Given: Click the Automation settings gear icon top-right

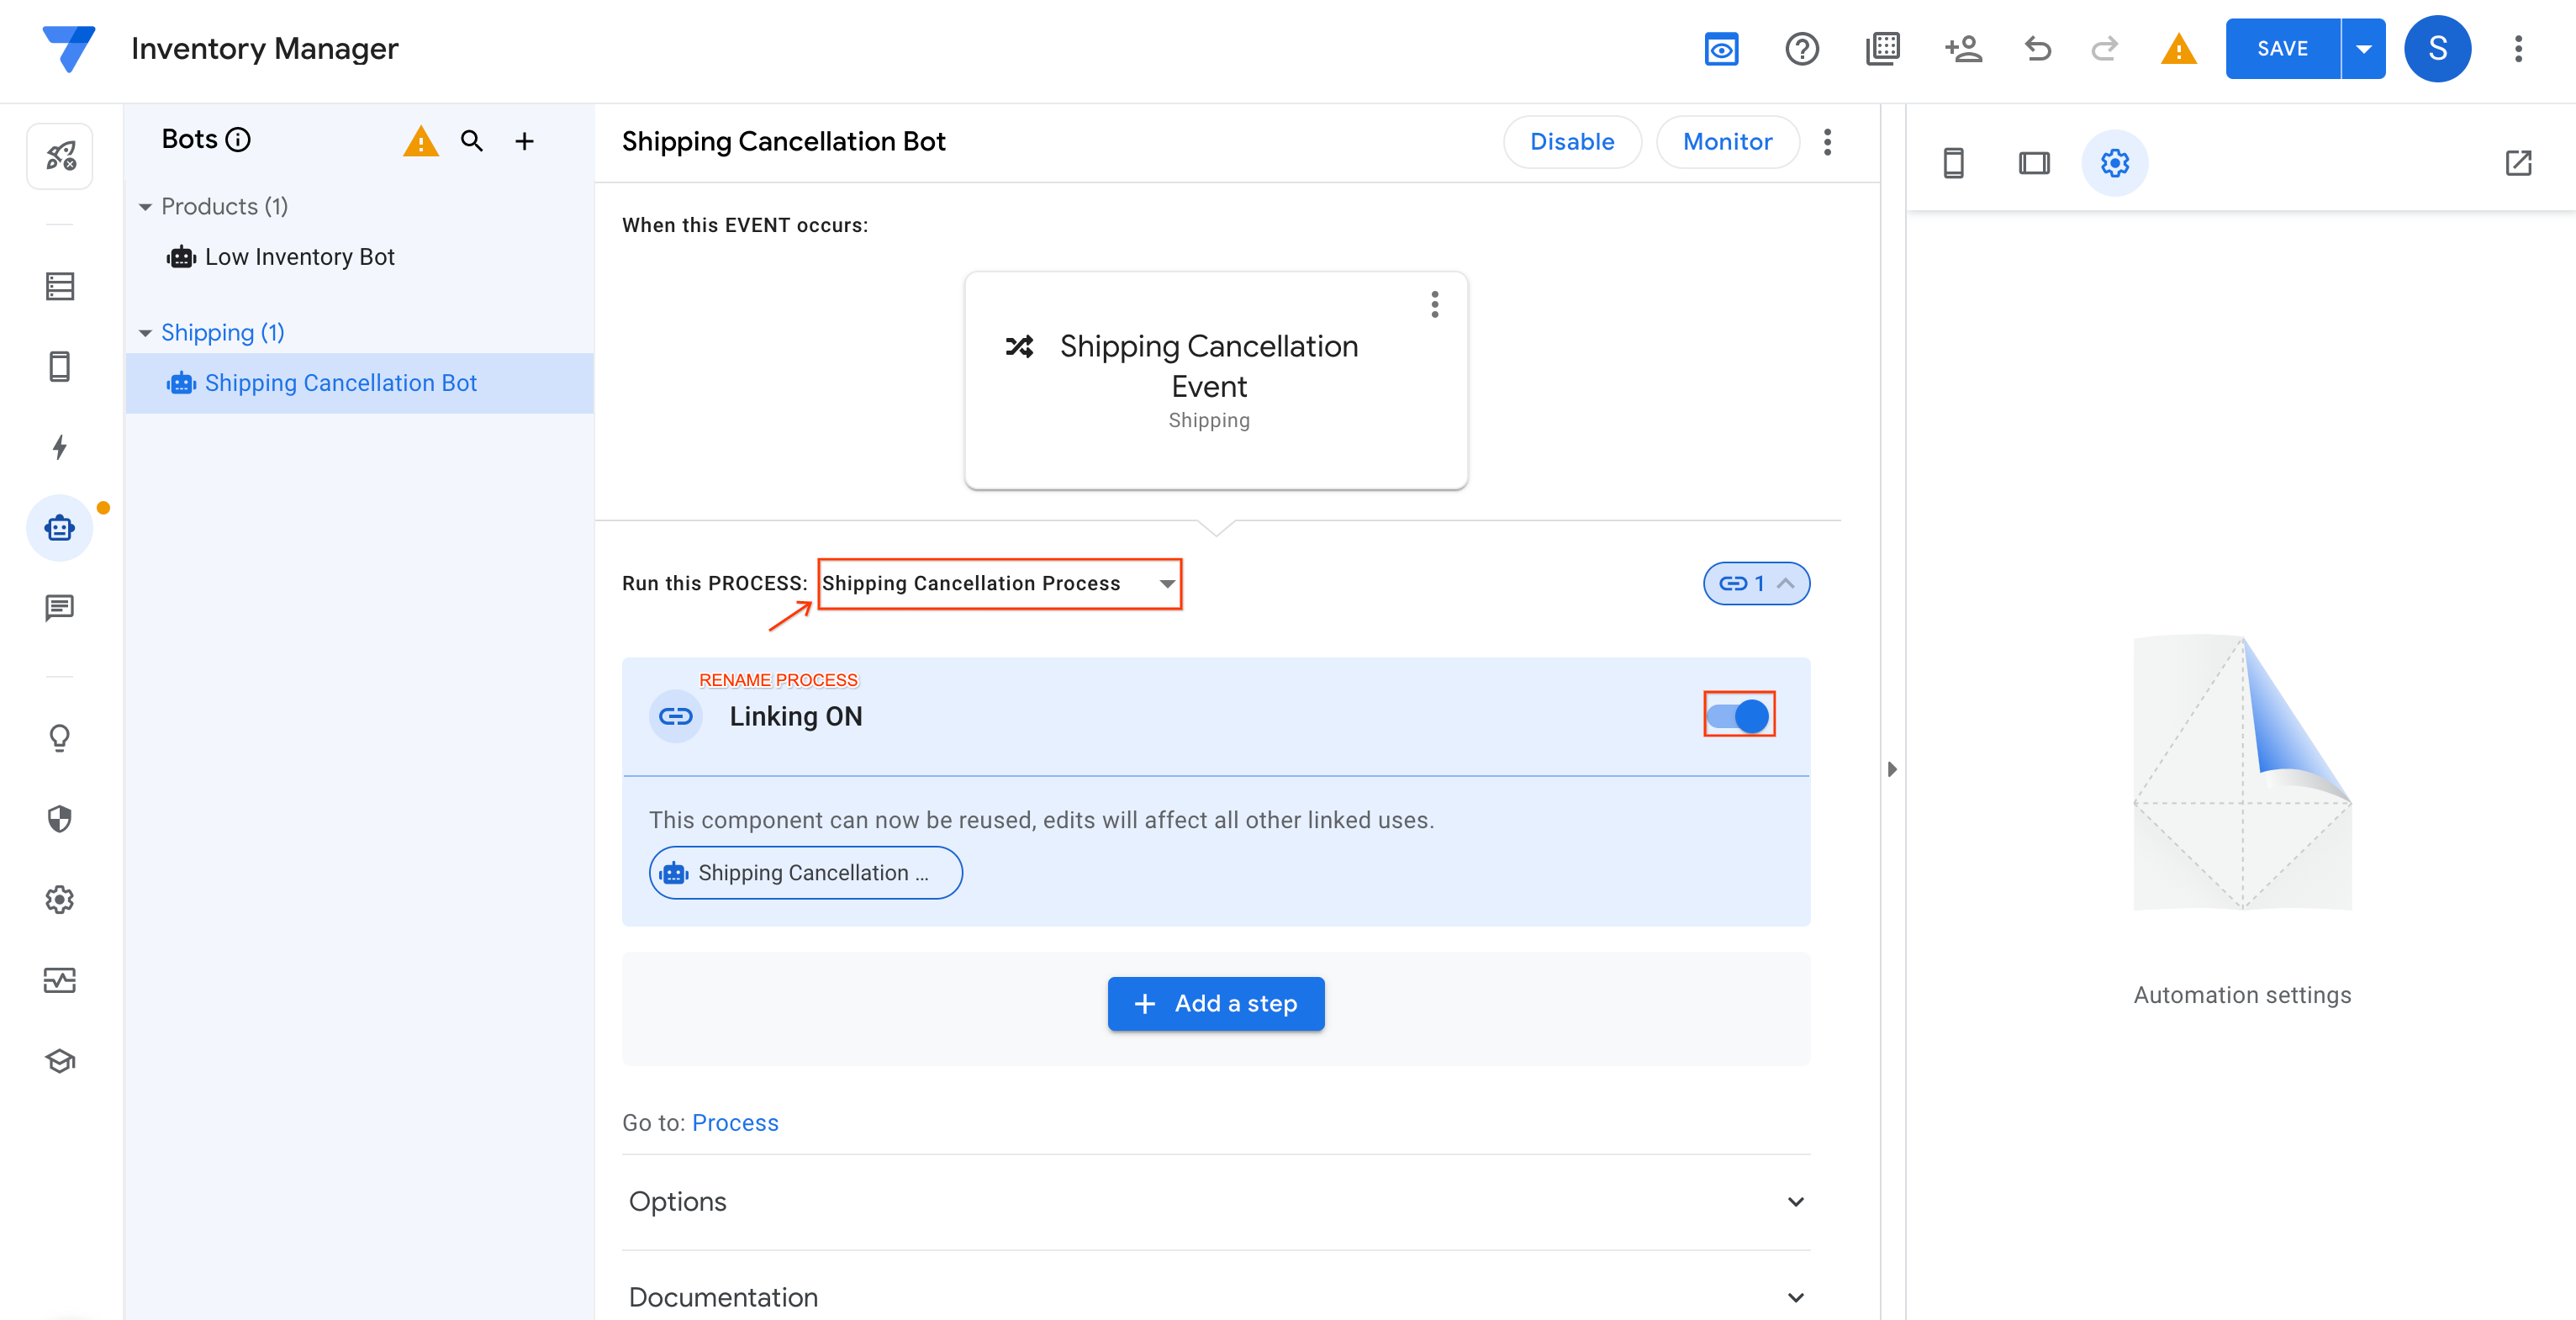Looking at the screenshot, I should (2115, 163).
